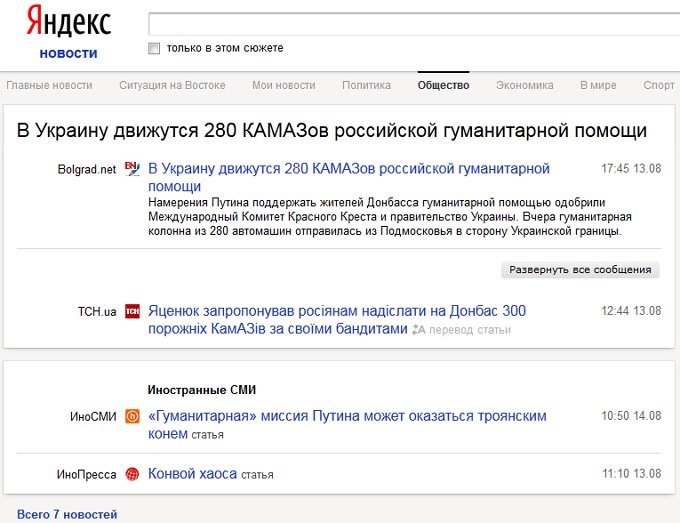The image size is (680, 523).
Task: Open «Гуманитарная» миссия Путина article link
Action: point(347,425)
